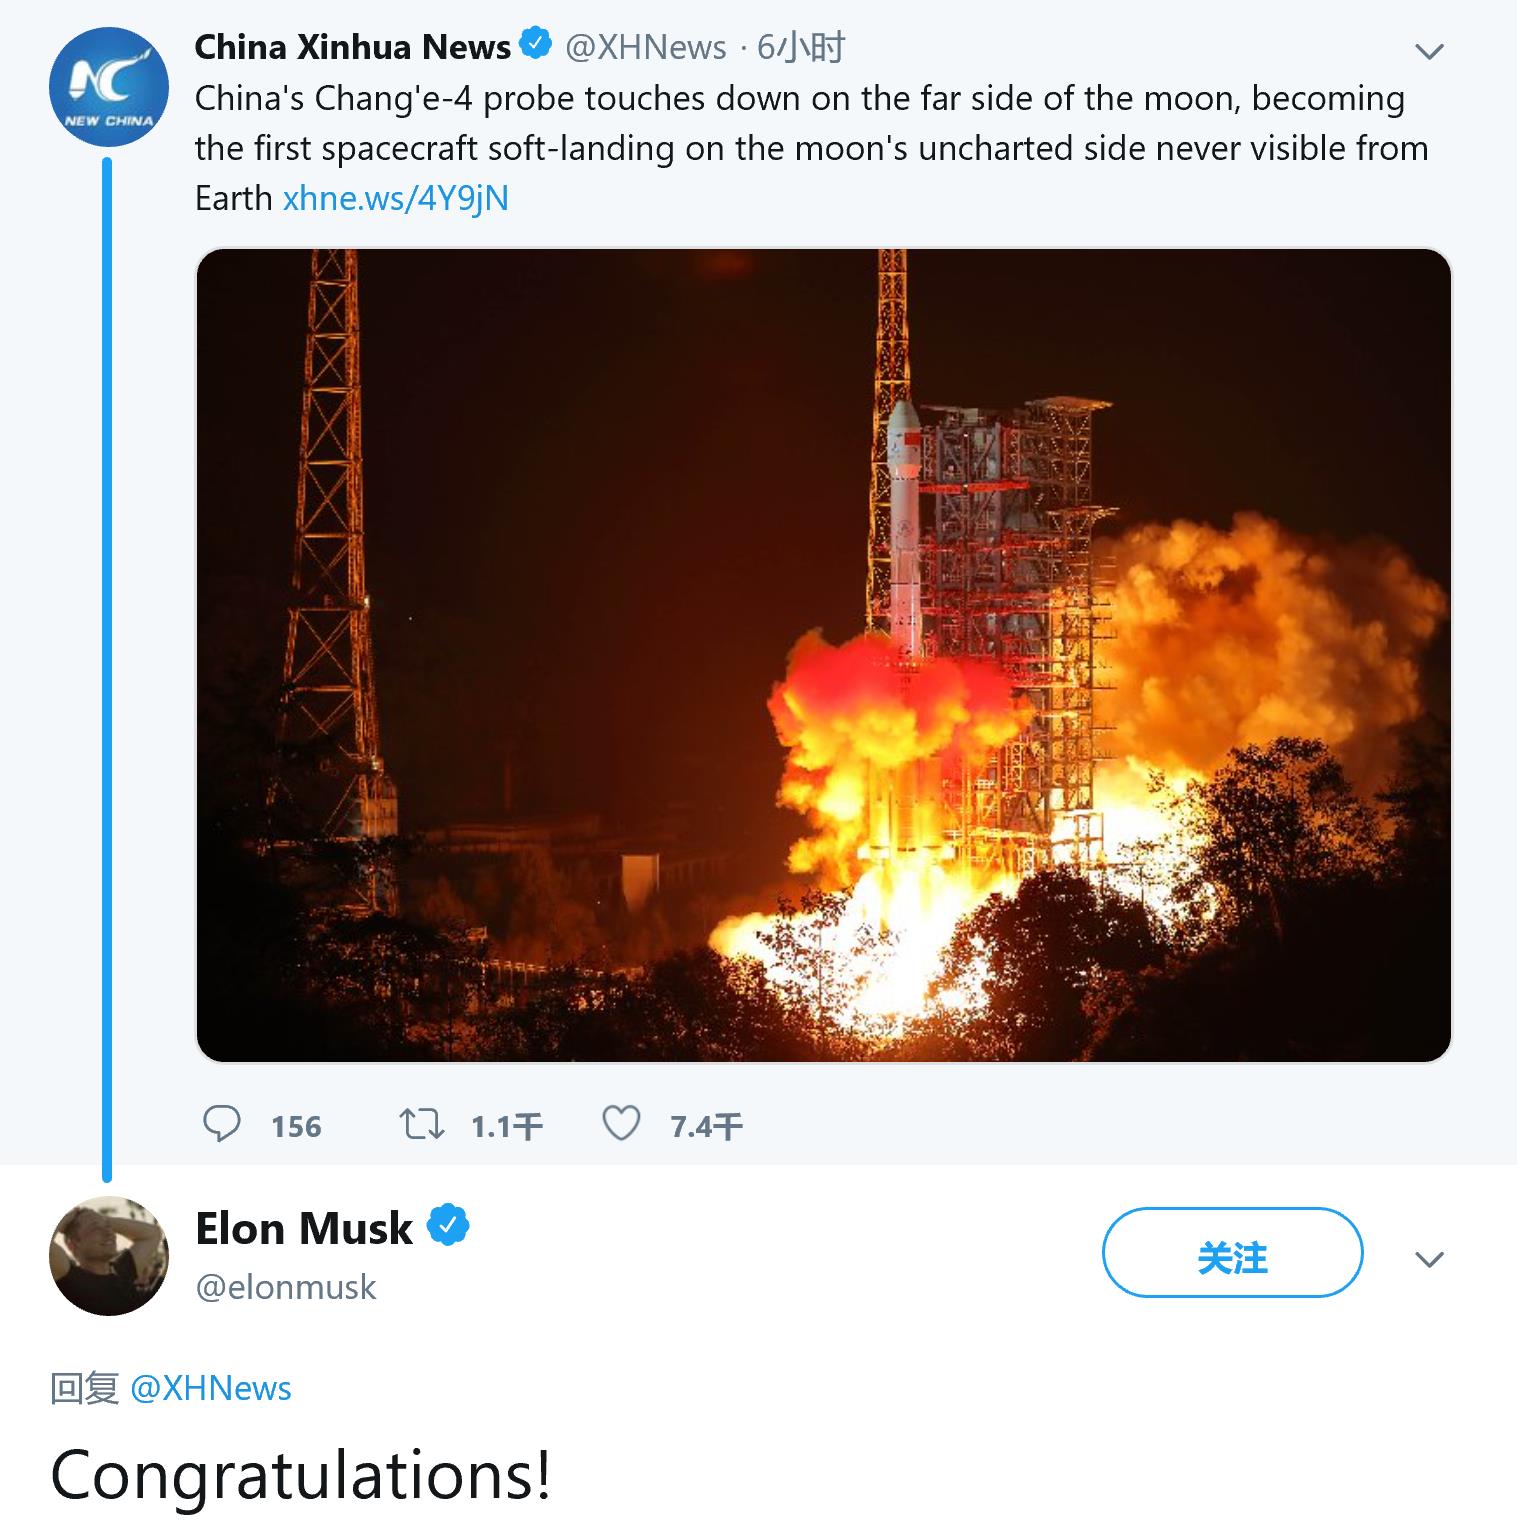Image resolution: width=1517 pixels, height=1535 pixels.
Task: Click verified badge next to Elon Musk
Action: [x=449, y=1226]
